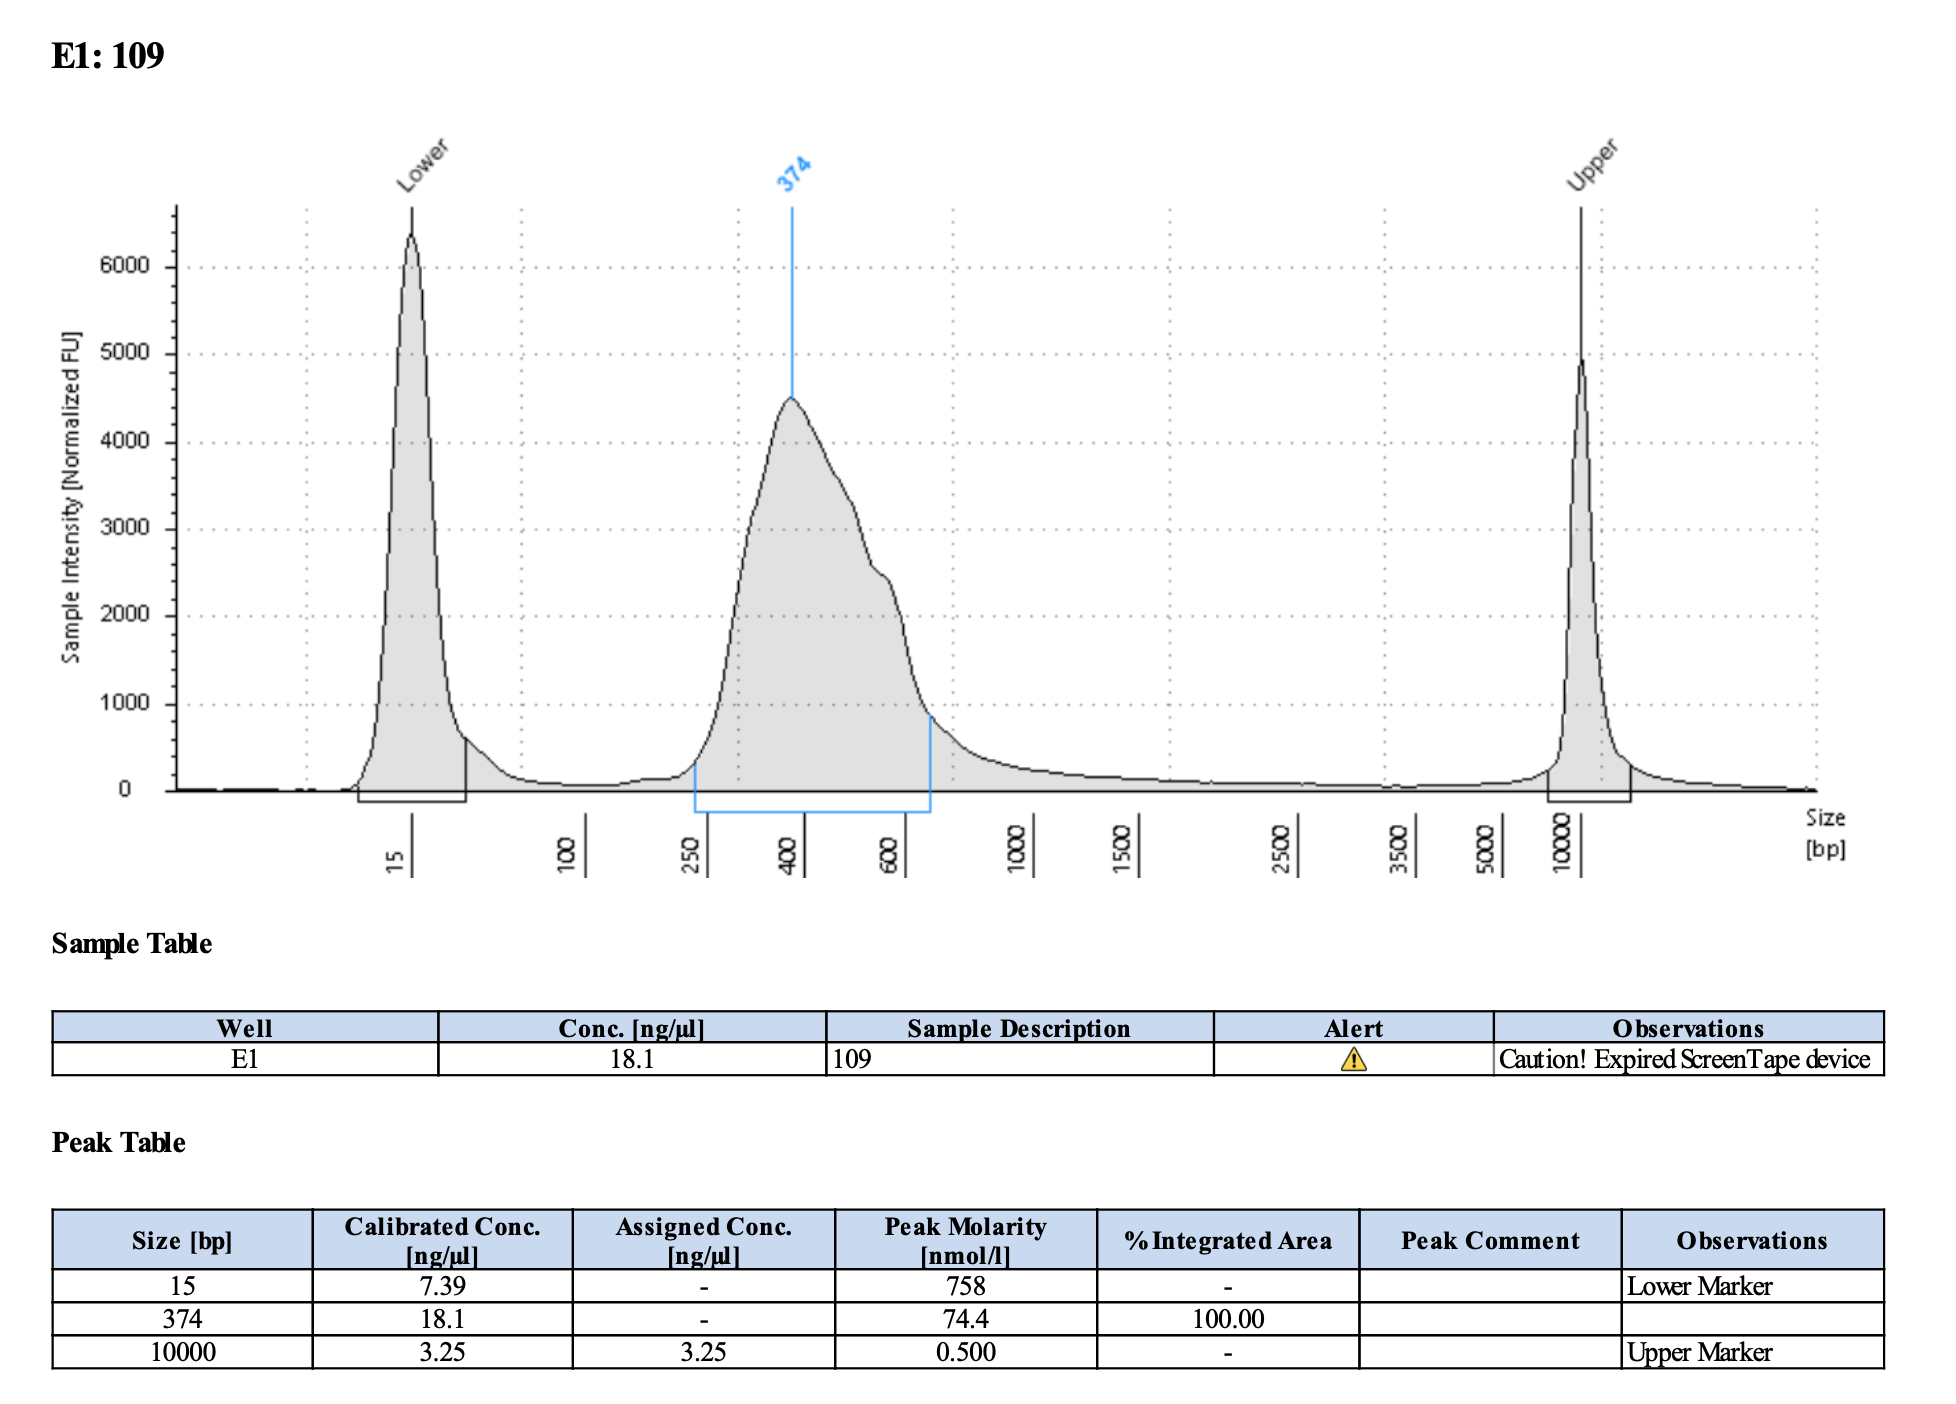Click the Upper marker label
The image size is (1956, 1404).
(1592, 165)
